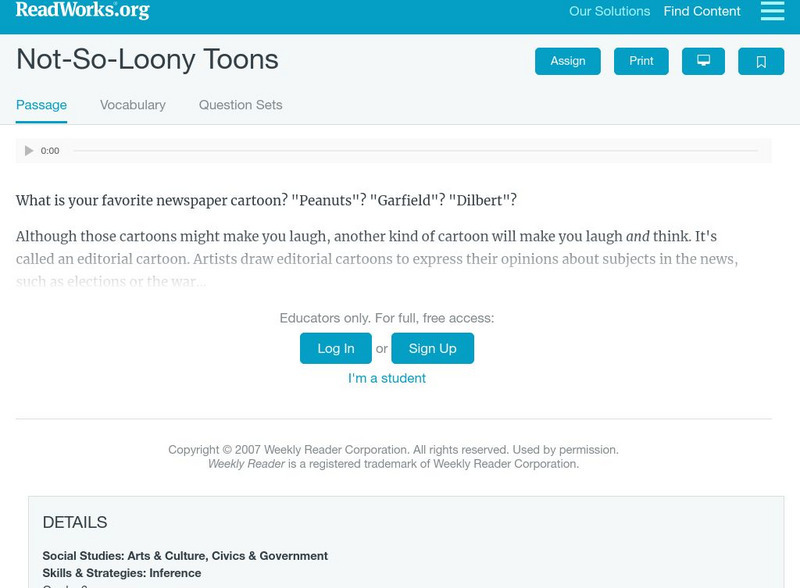Open Our Solutions in the header
Screen dimensions: 800x588
609,12
